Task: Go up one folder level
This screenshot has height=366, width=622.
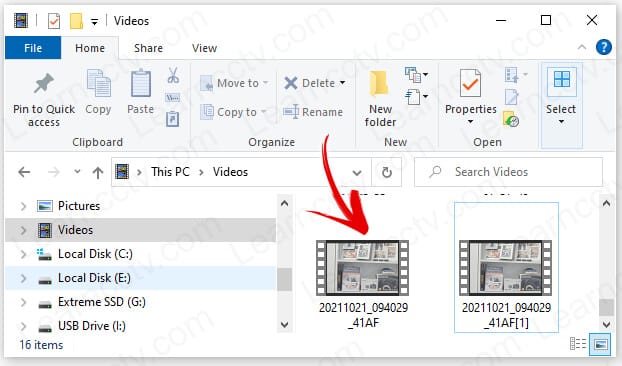Action: (98, 172)
